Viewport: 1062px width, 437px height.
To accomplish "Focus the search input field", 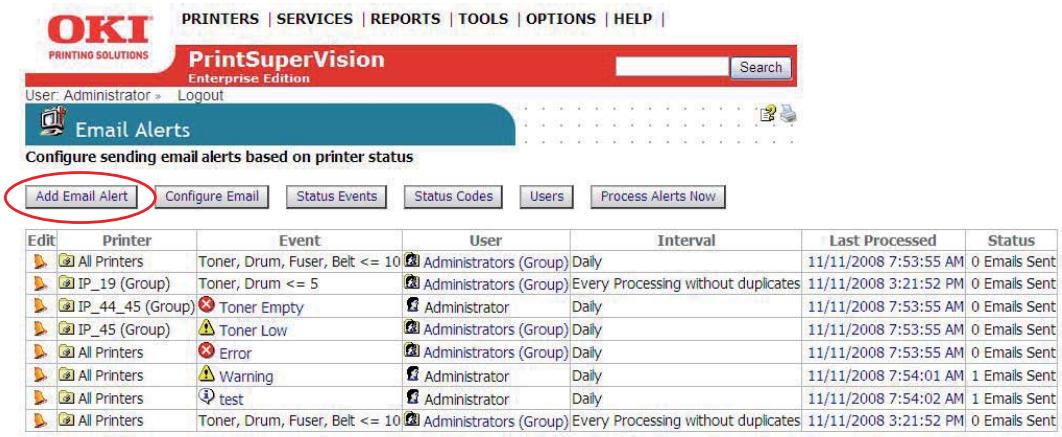I will tap(672, 67).
